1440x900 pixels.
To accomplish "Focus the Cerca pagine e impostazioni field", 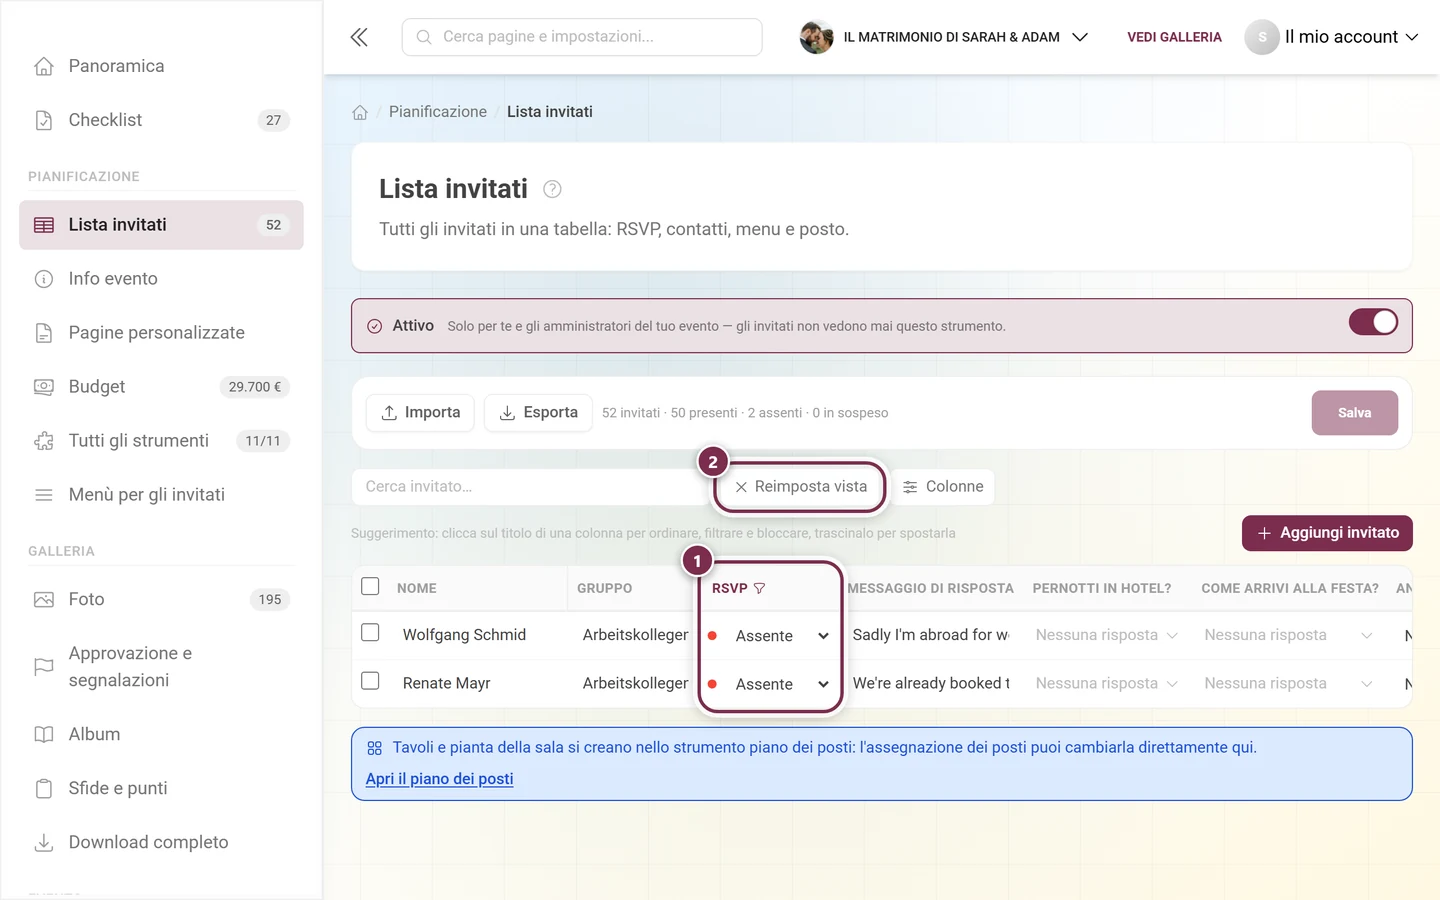I will tap(582, 37).
